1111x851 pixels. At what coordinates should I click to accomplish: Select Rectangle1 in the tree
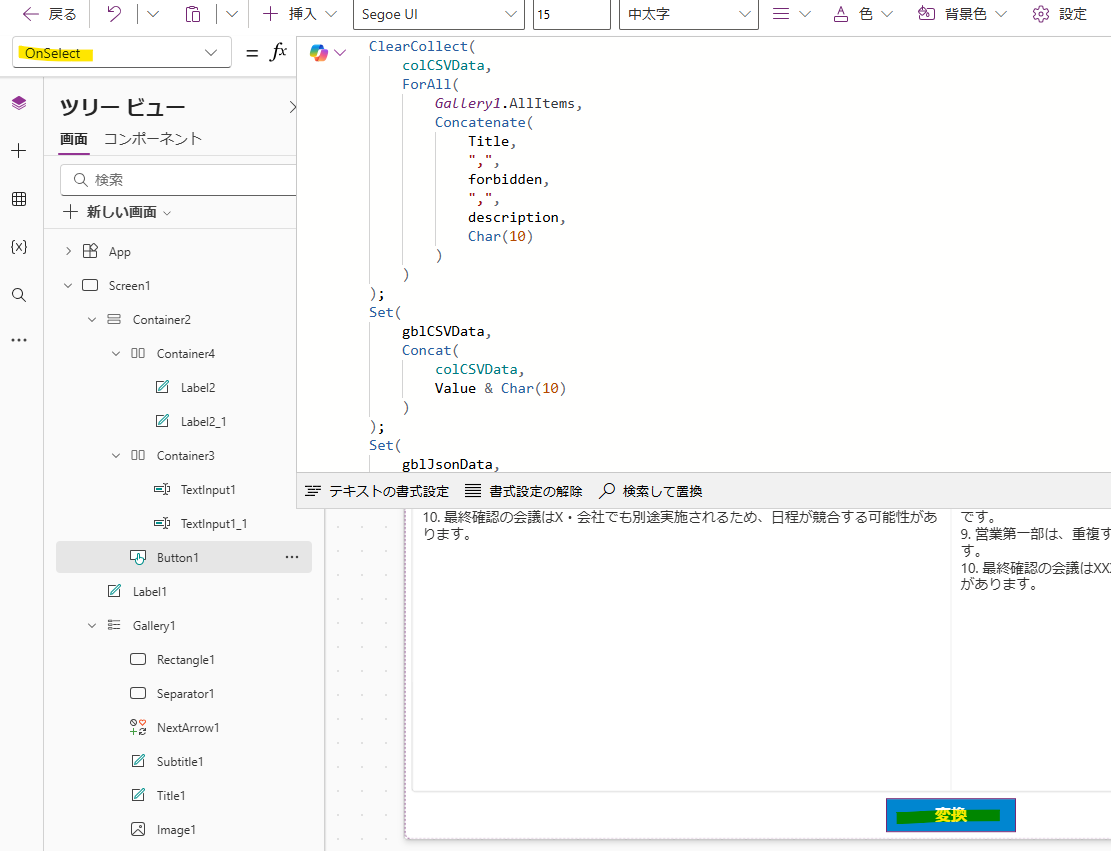(x=186, y=660)
